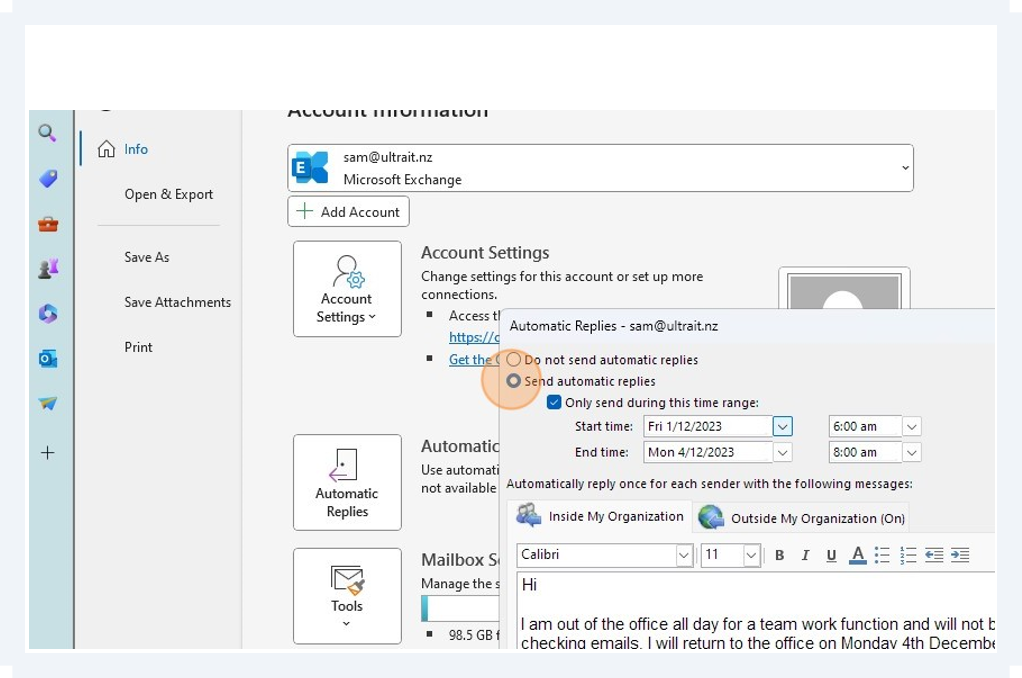Click the Automatic Replies button
Screen dimensions: 1022x678
pyautogui.click(x=347, y=482)
